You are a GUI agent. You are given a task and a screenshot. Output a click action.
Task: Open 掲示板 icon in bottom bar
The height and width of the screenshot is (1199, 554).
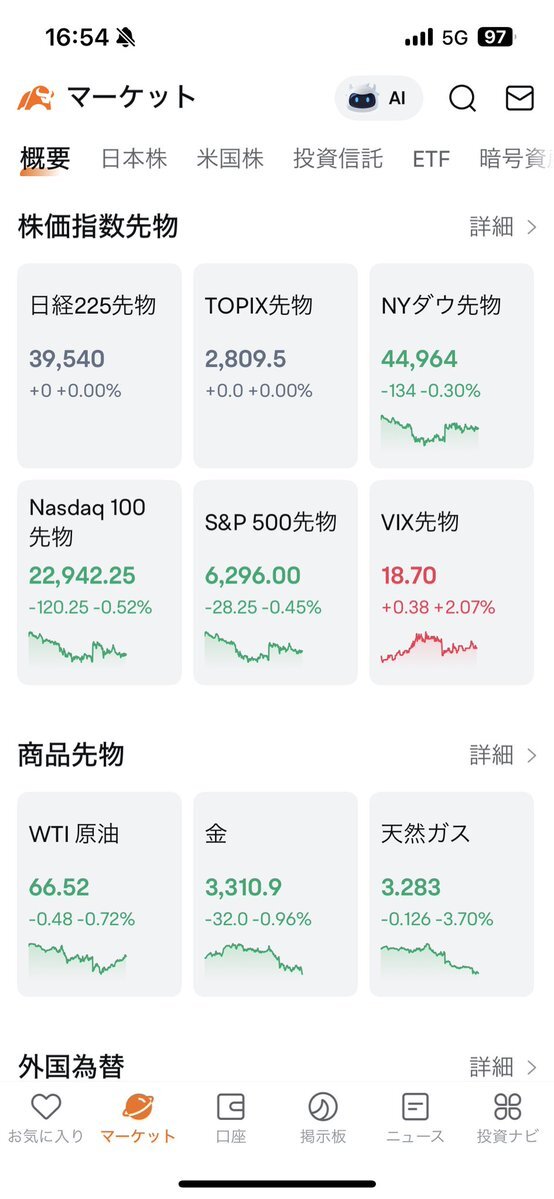(x=323, y=1106)
